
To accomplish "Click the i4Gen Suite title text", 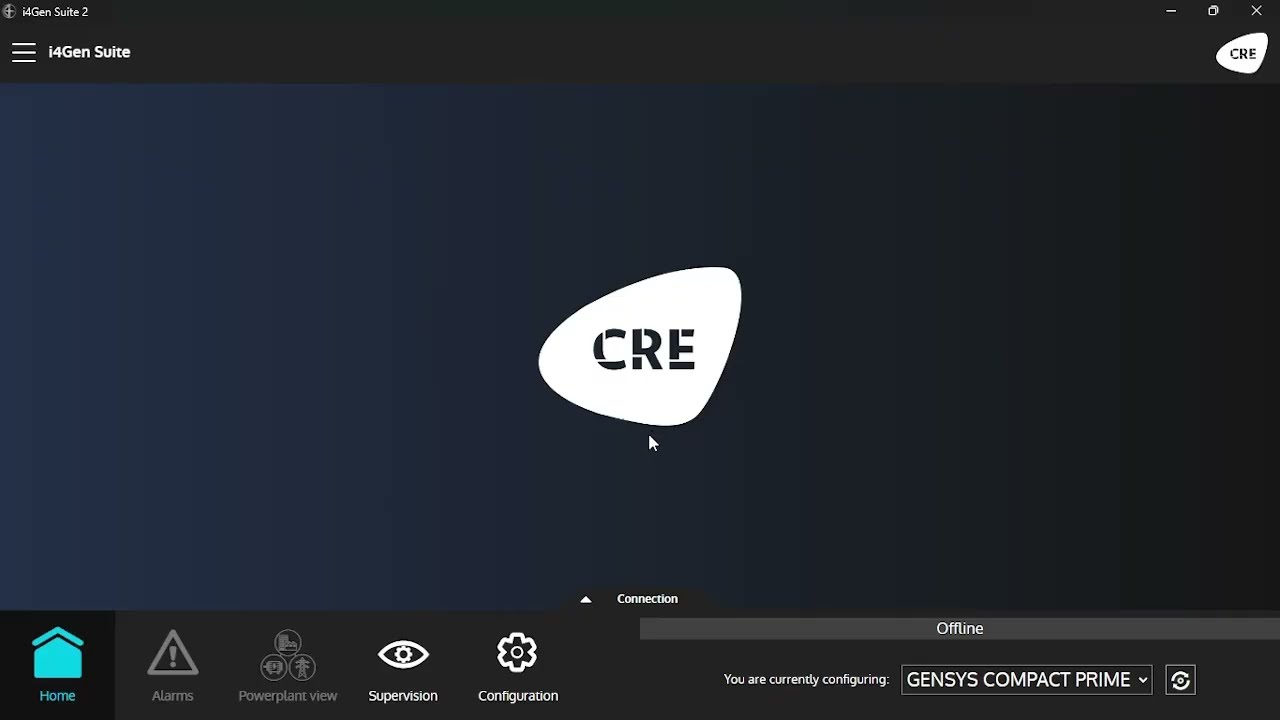I will tap(89, 52).
